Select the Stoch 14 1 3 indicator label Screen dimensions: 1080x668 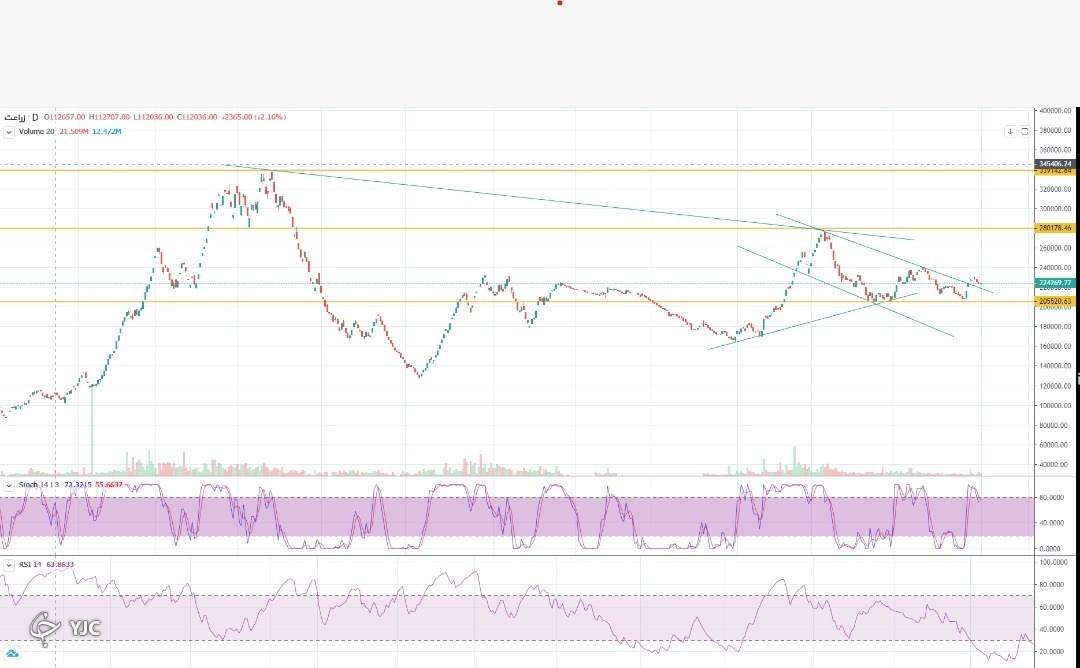click(39, 485)
